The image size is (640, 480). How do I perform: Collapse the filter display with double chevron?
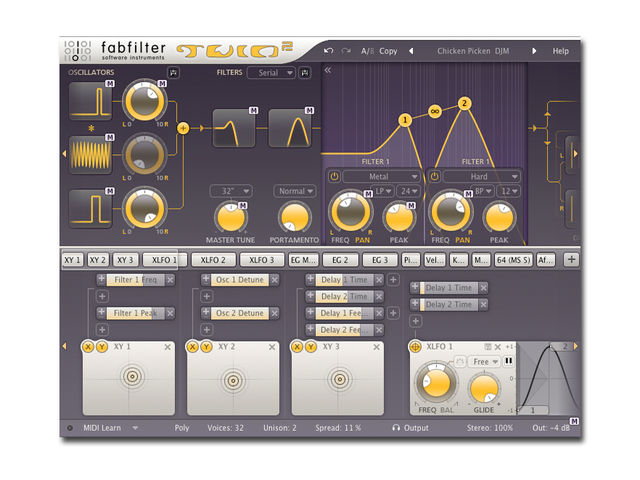[328, 70]
